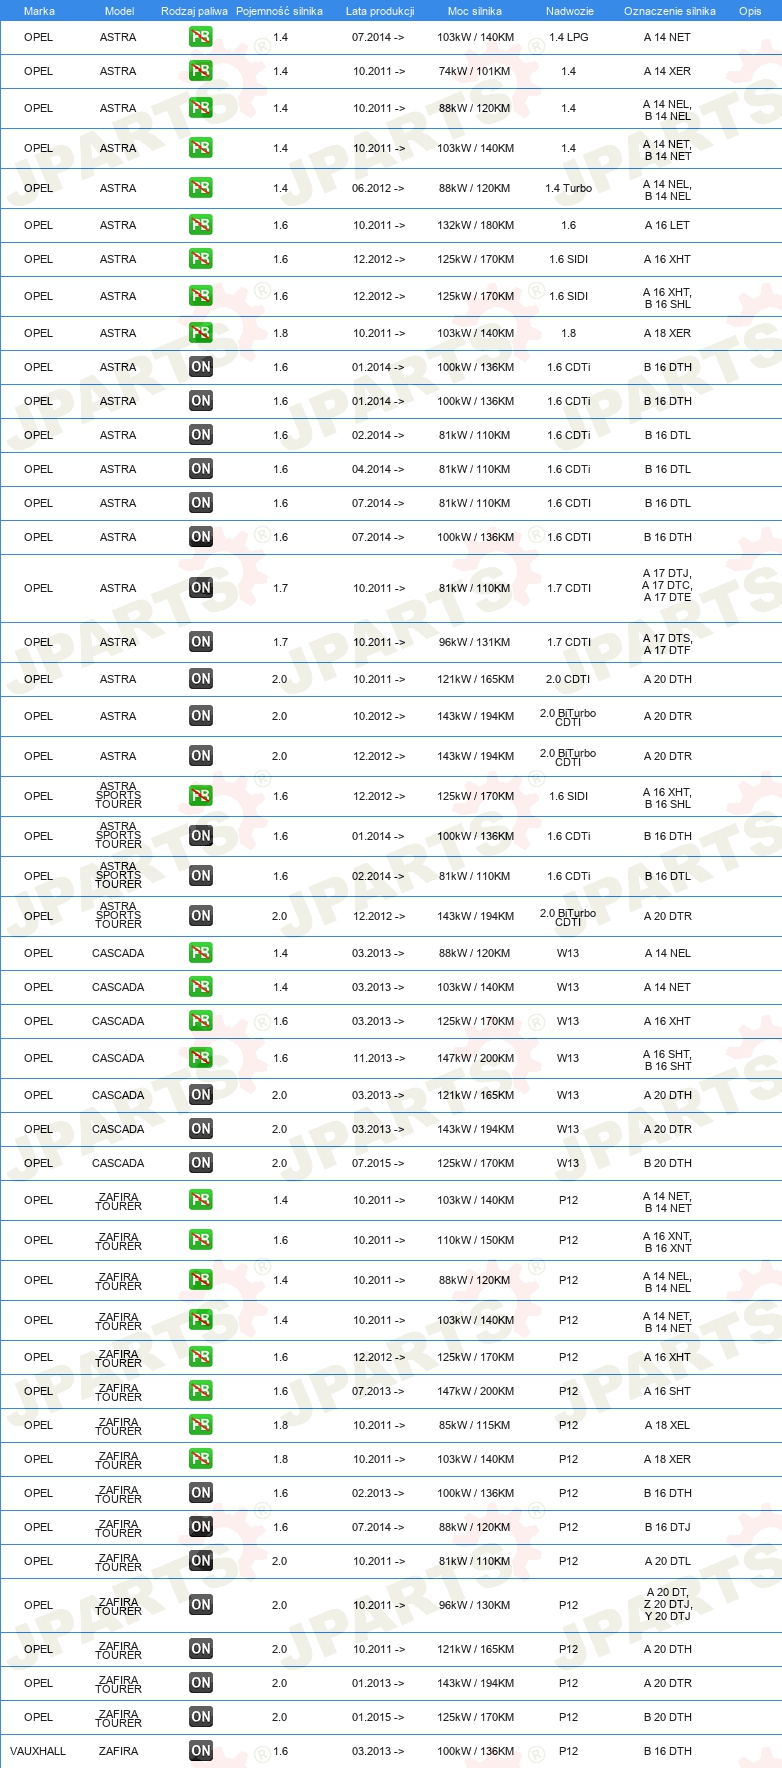This screenshot has height=1768, width=782.
Task: Click petrol icon in Astra A 18 XER row
Action: [x=200, y=333]
